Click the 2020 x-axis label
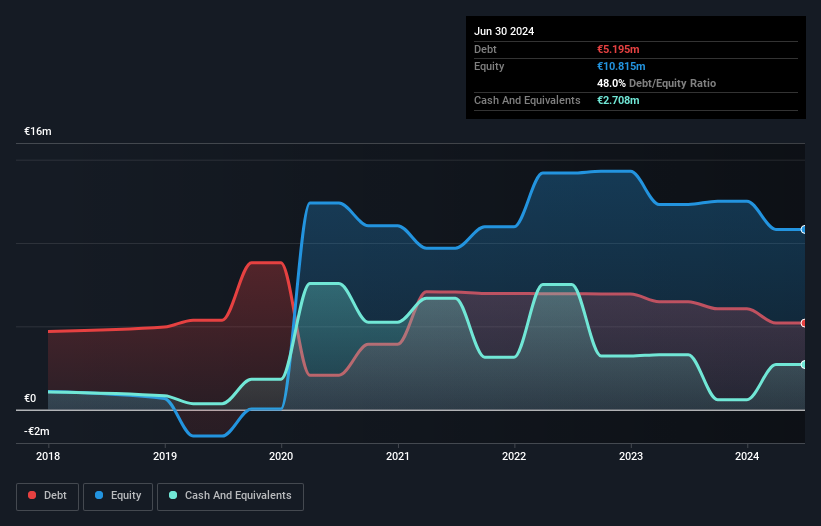 (281, 456)
